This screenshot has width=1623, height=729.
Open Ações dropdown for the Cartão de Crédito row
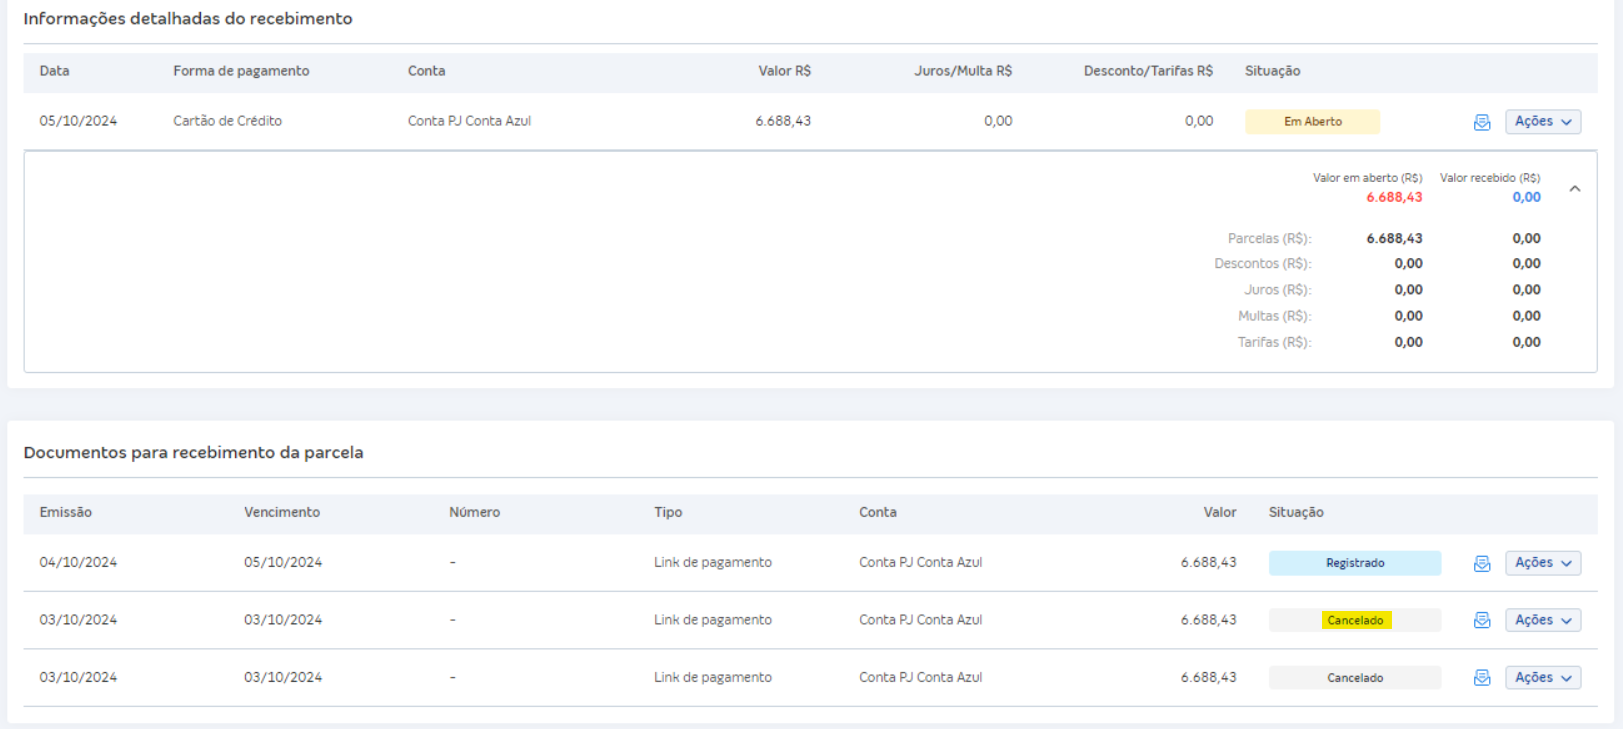pos(1542,122)
